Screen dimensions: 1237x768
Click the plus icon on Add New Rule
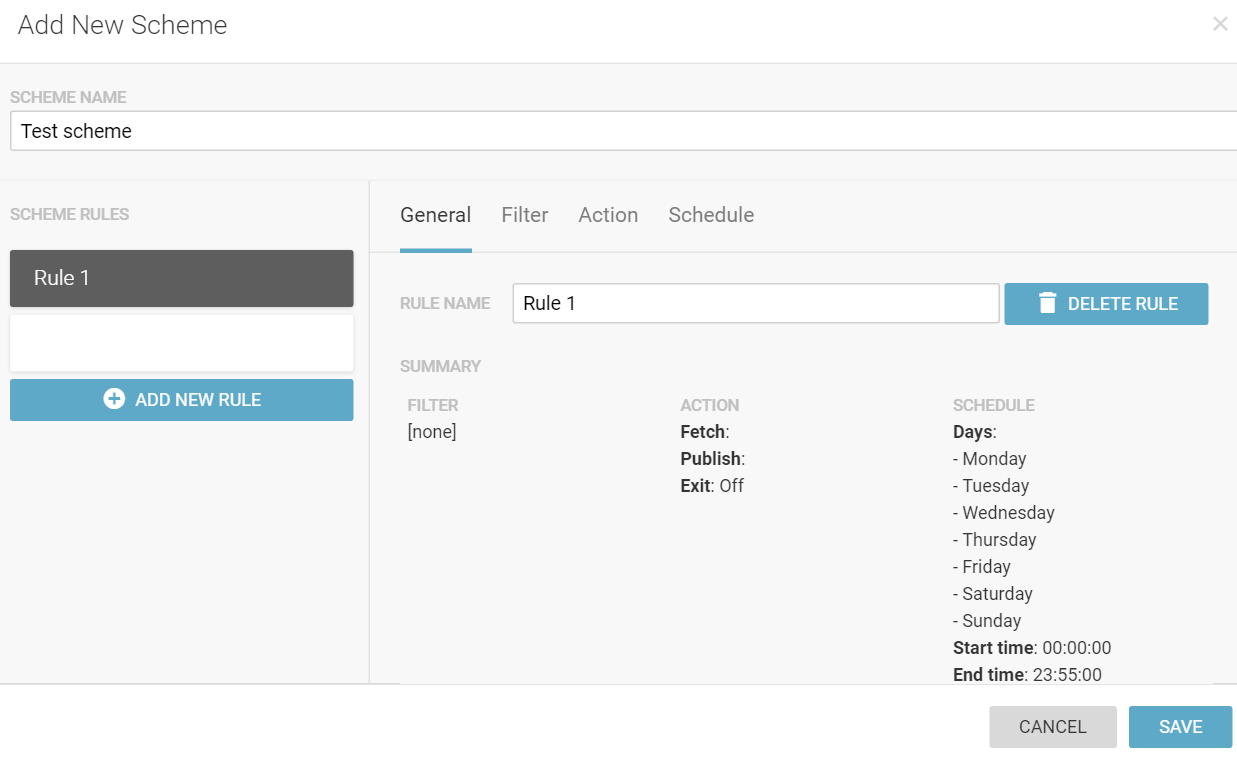click(x=114, y=399)
